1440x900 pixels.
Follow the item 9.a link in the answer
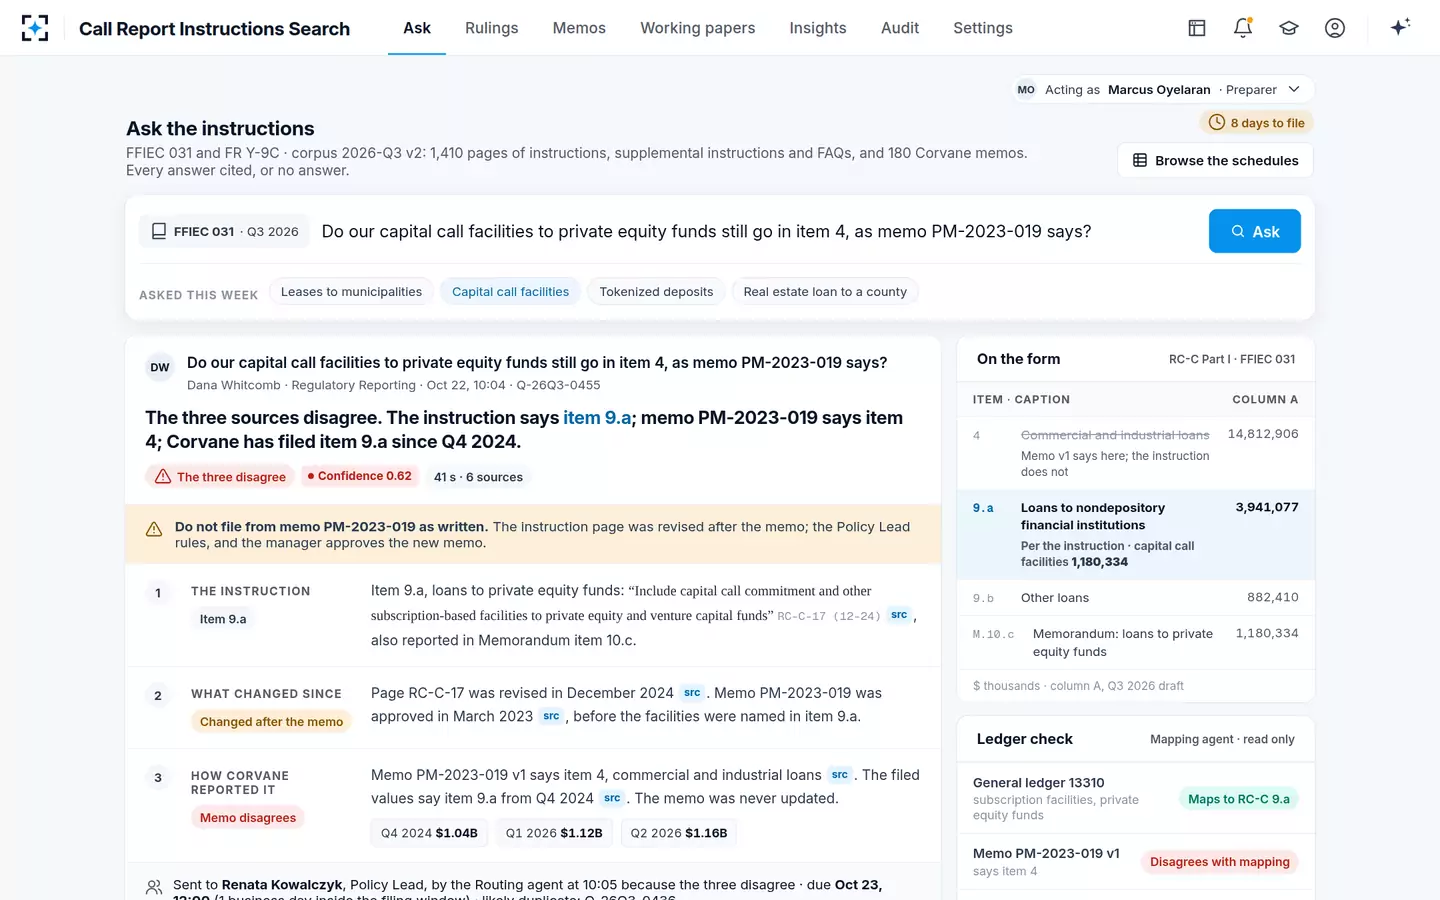(597, 418)
